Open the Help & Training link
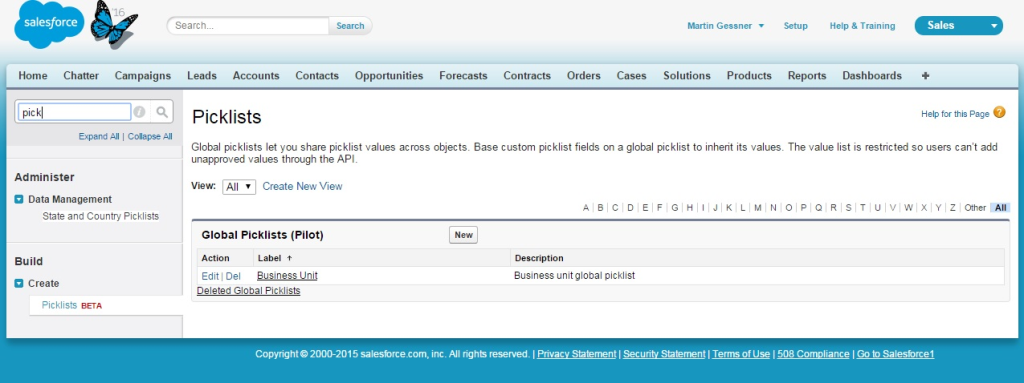The height and width of the screenshot is (383, 1024). (862, 26)
